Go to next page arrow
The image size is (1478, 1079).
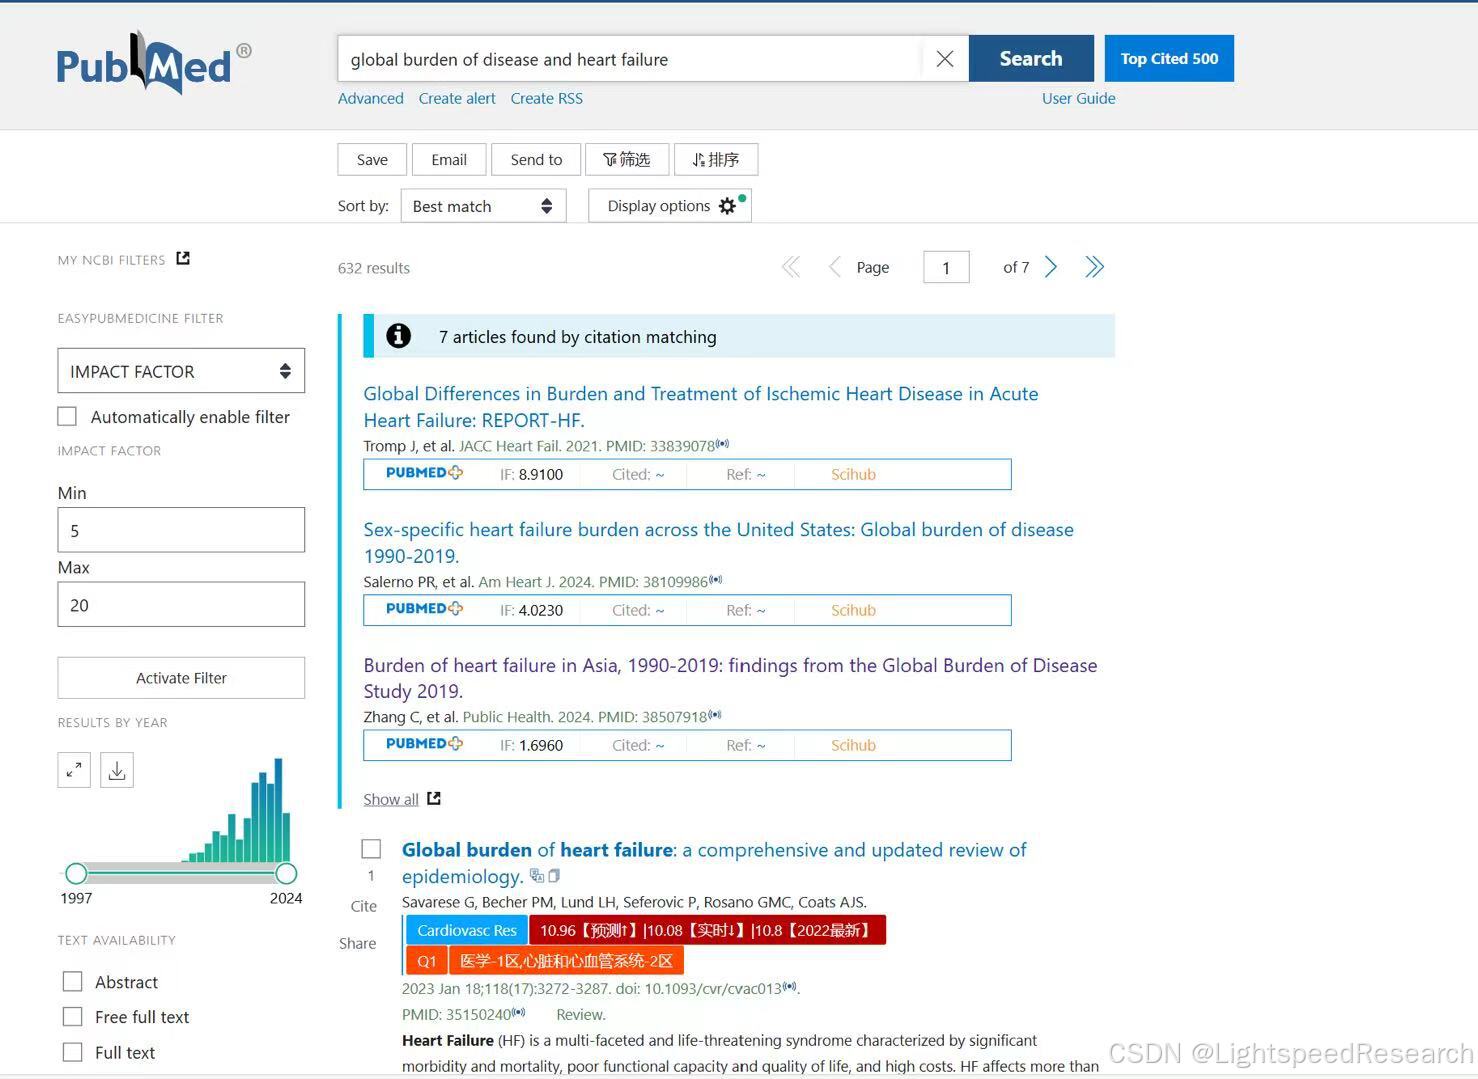[1051, 267]
